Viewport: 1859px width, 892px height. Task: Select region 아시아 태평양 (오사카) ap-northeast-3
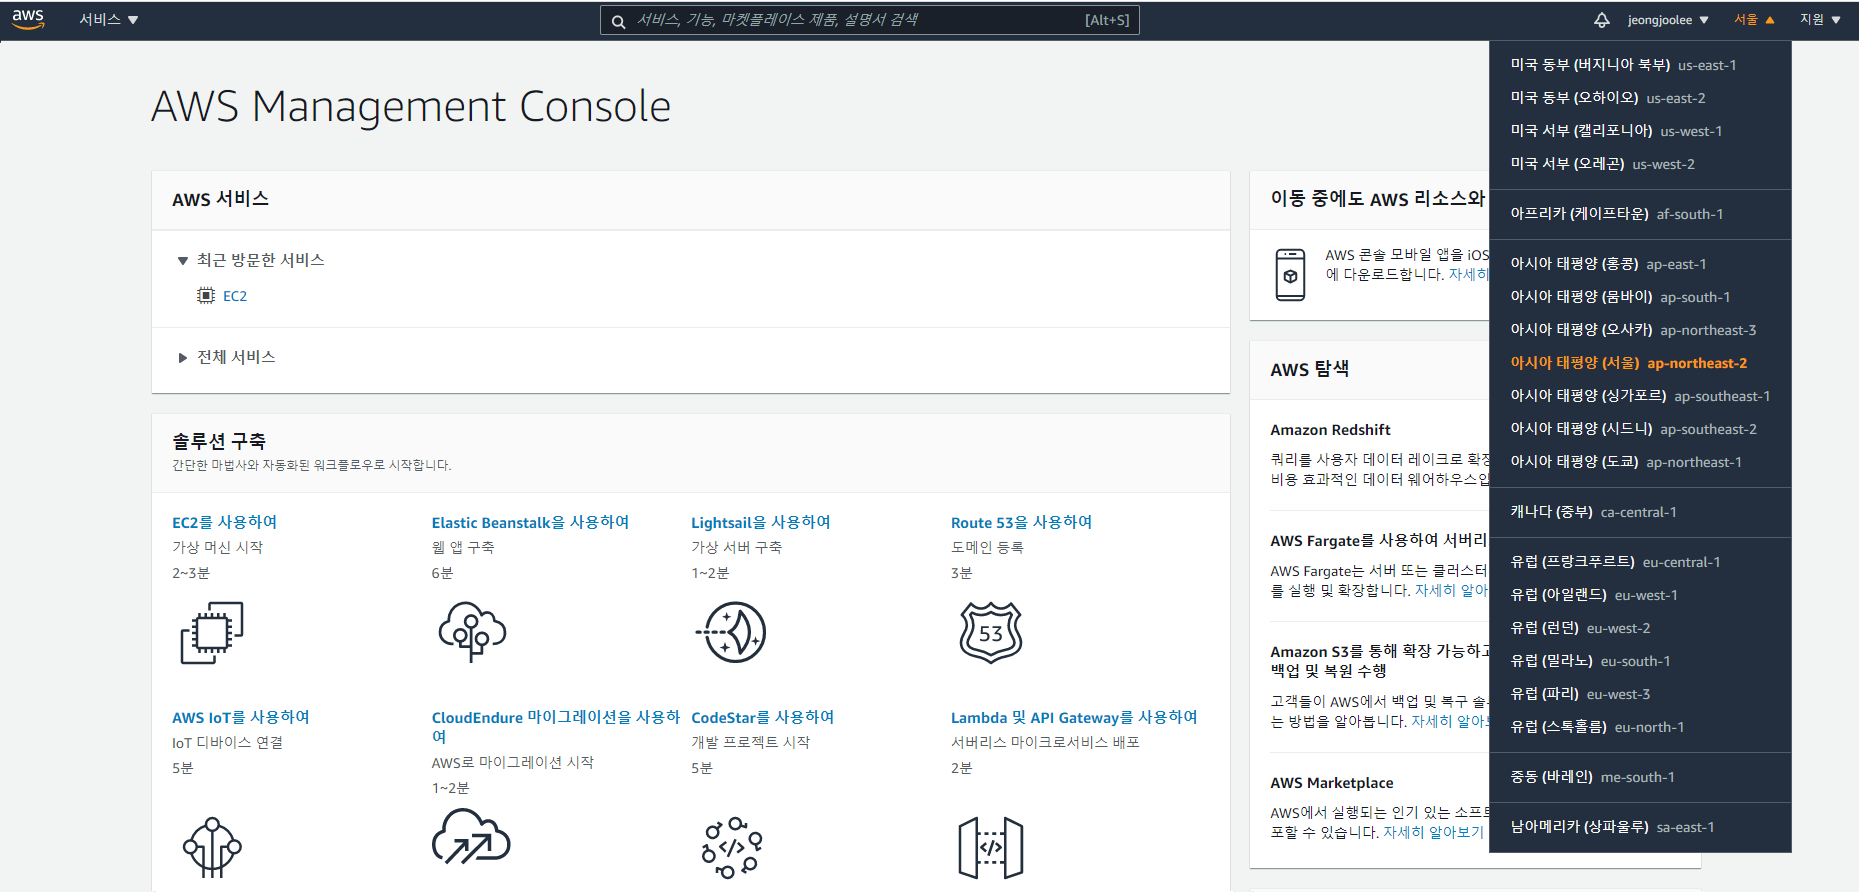click(x=1640, y=330)
